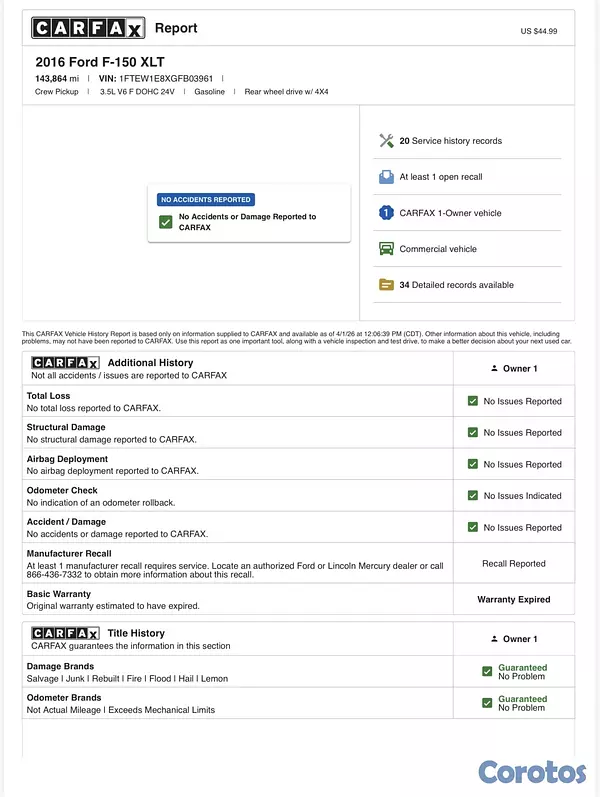Click the blue 1-Owner badge icon
Viewport: 600px width, 797px height.
[x=386, y=212]
